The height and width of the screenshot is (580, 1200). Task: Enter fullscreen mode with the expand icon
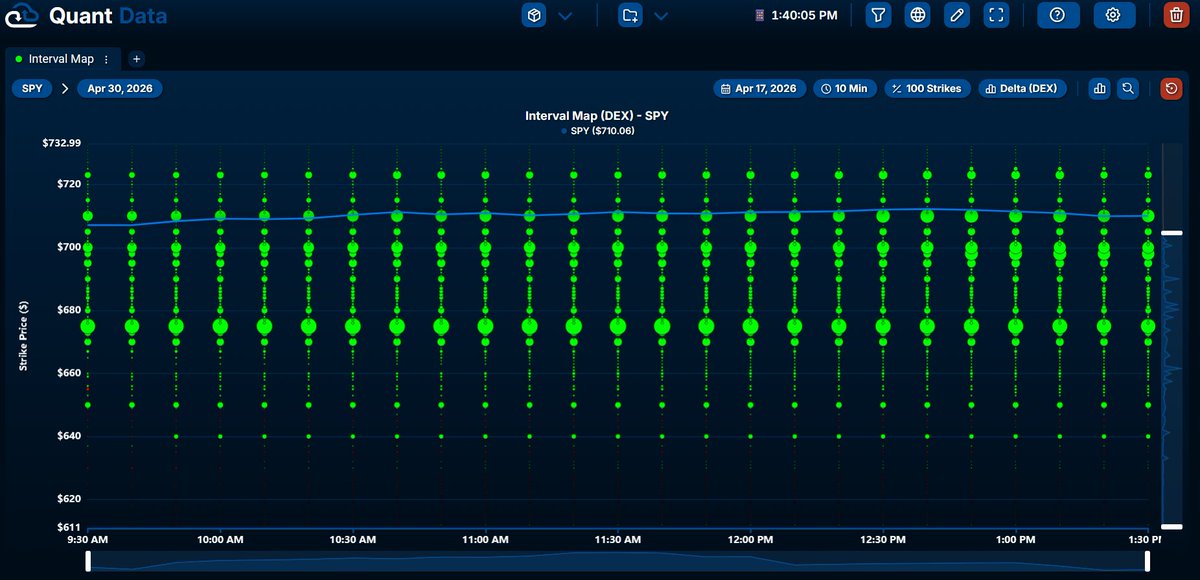[995, 15]
